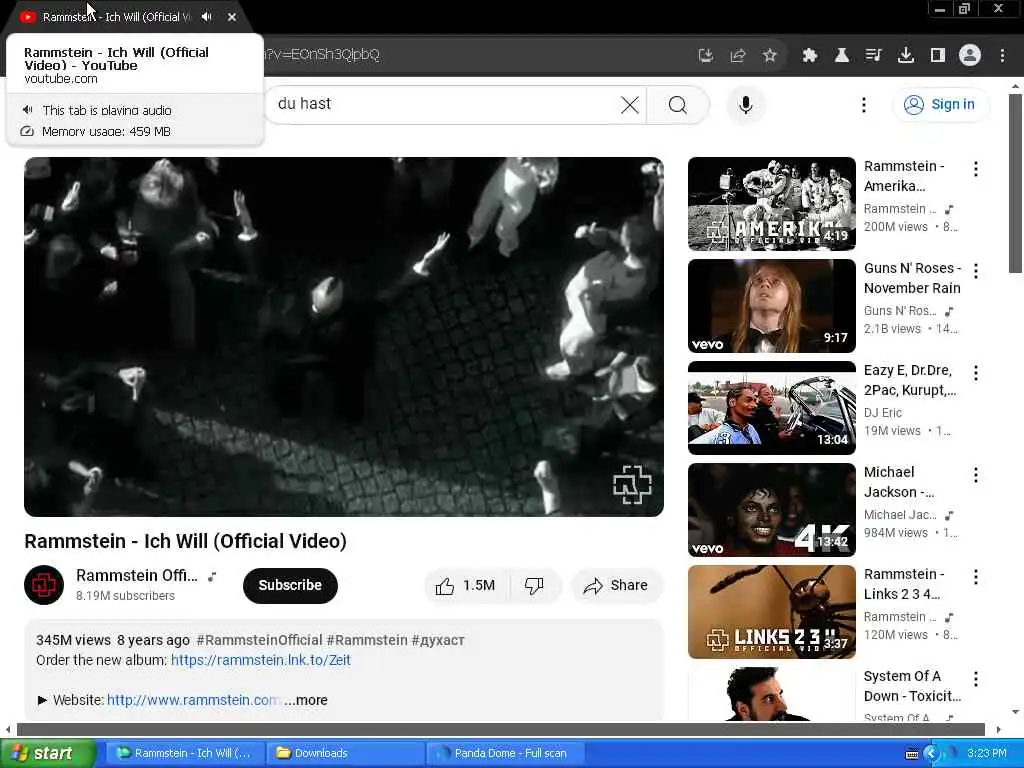Viewport: 1024px width, 768px height.
Task: Click the Ich Will video player
Action: (x=344, y=336)
